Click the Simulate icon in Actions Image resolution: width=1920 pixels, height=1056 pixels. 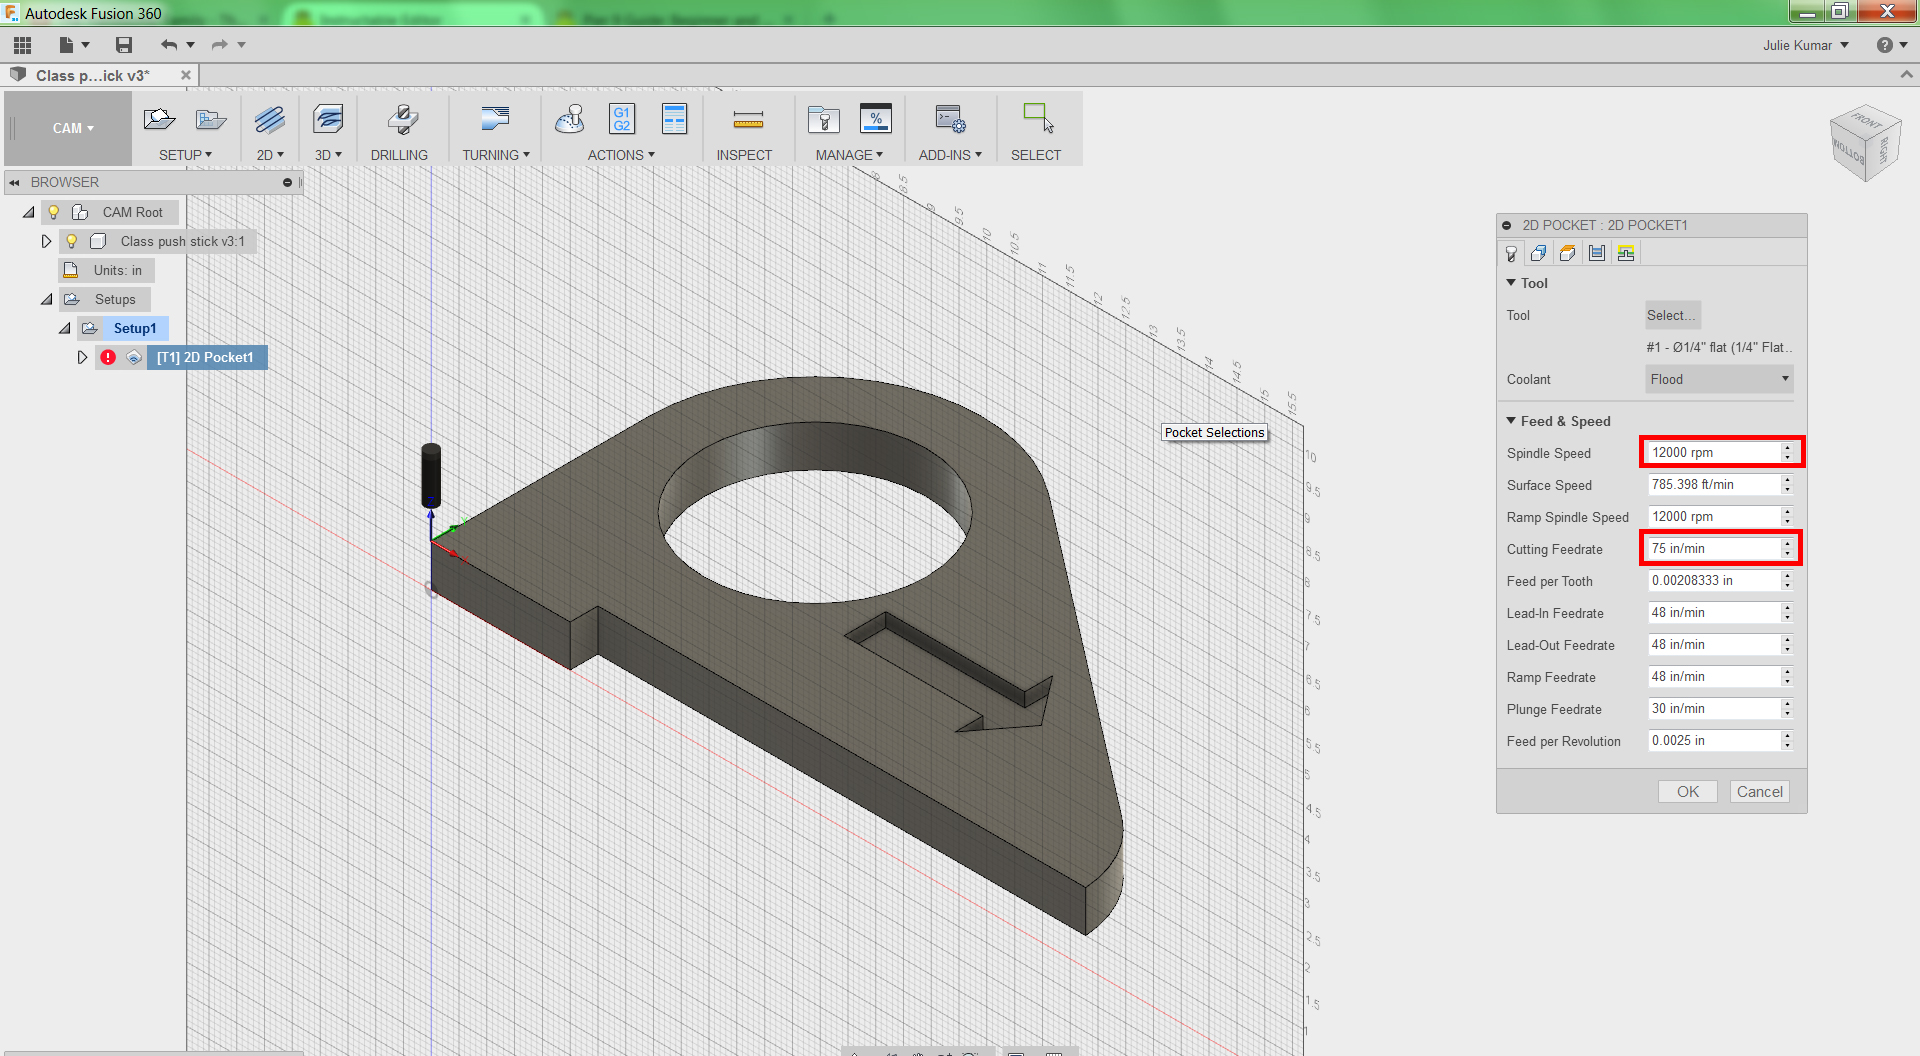[x=570, y=120]
